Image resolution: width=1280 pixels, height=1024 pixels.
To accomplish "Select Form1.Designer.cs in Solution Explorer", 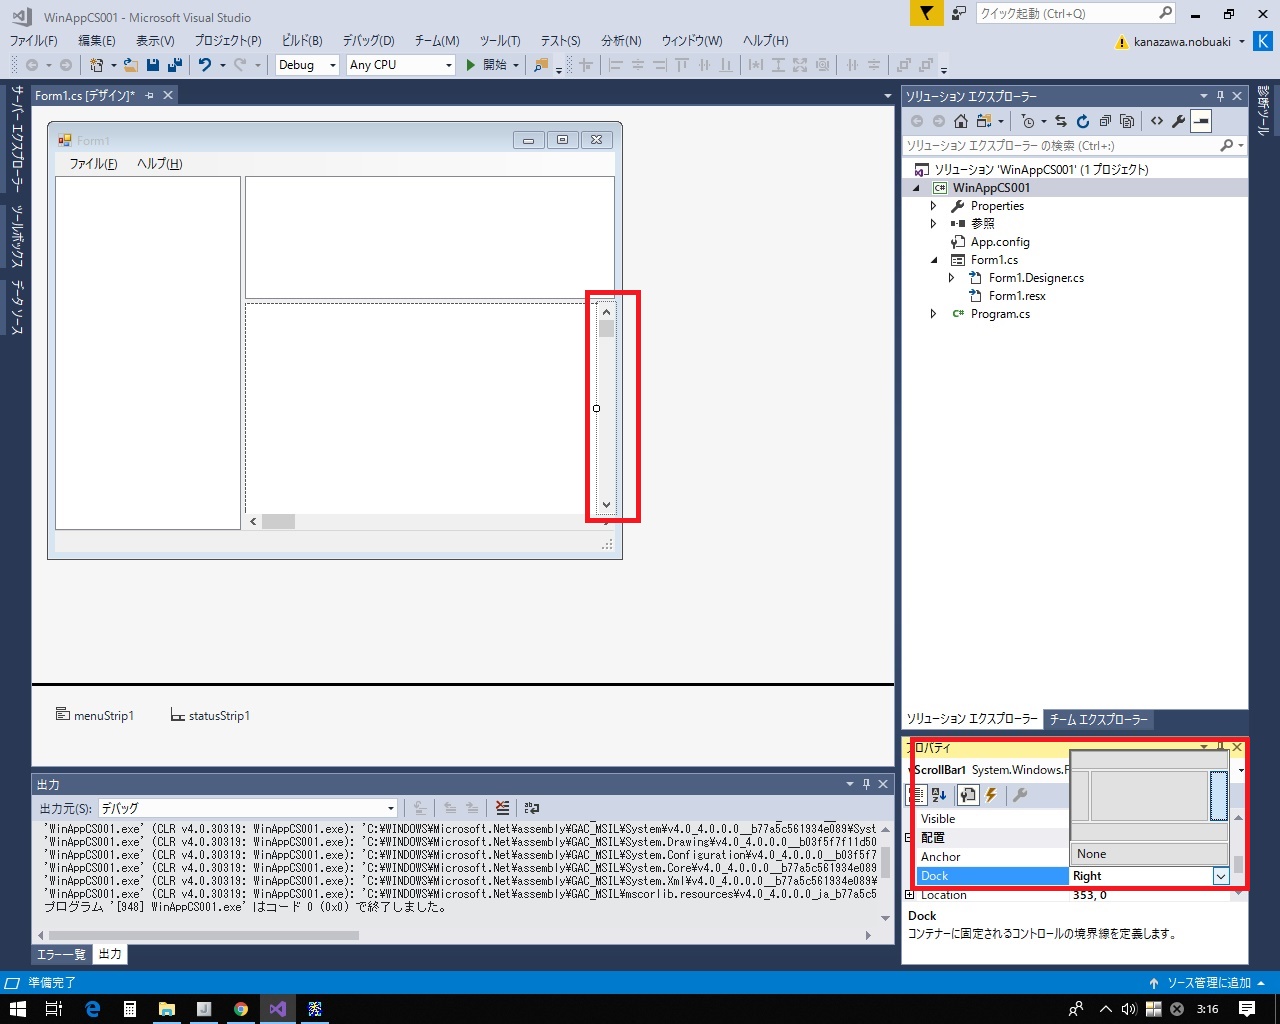I will [x=1036, y=278].
